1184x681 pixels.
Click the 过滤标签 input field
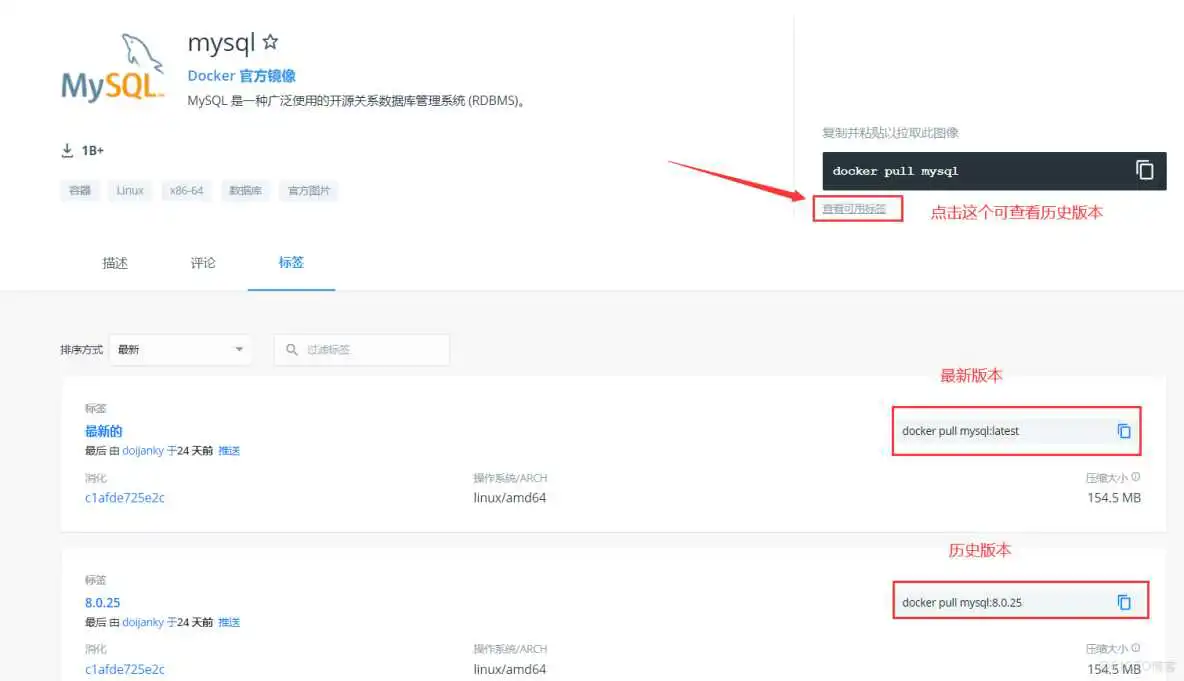pos(370,349)
